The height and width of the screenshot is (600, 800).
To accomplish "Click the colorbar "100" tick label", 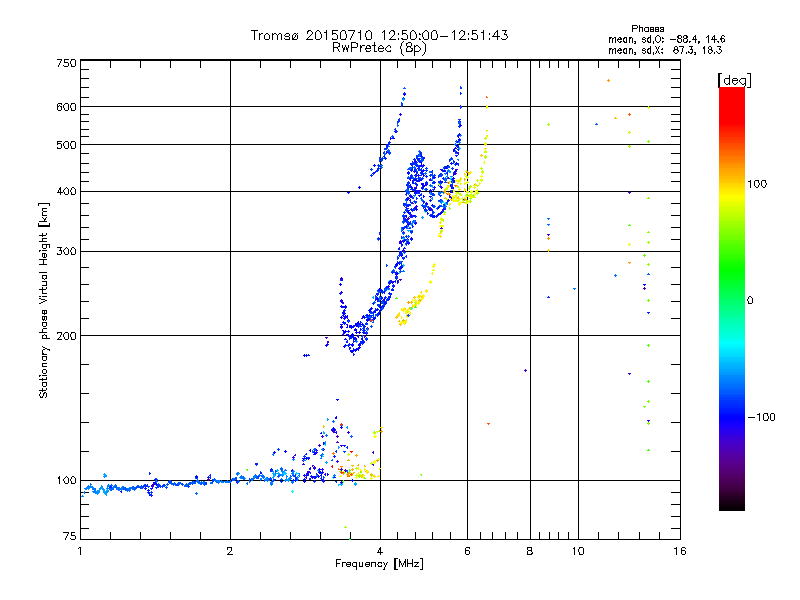I will pyautogui.click(x=757, y=184).
